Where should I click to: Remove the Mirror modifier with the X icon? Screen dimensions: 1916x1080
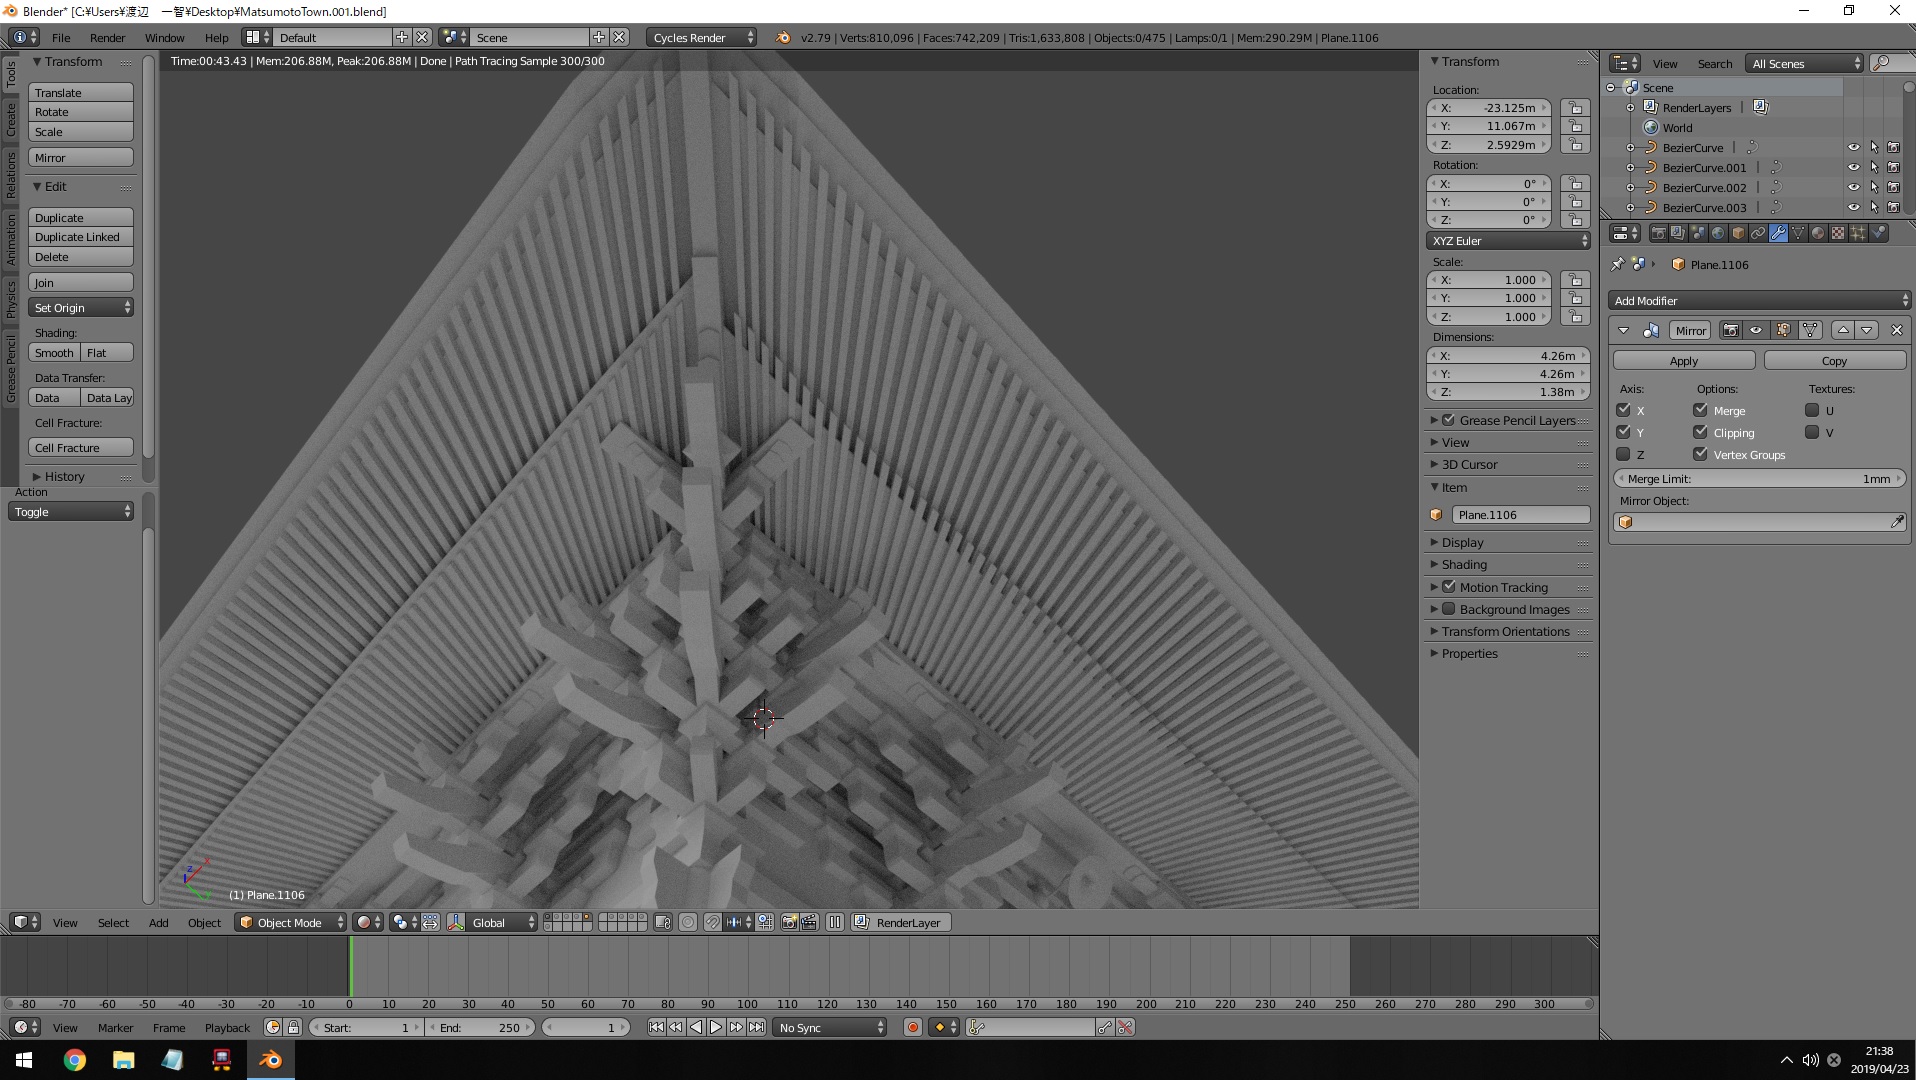(1896, 330)
